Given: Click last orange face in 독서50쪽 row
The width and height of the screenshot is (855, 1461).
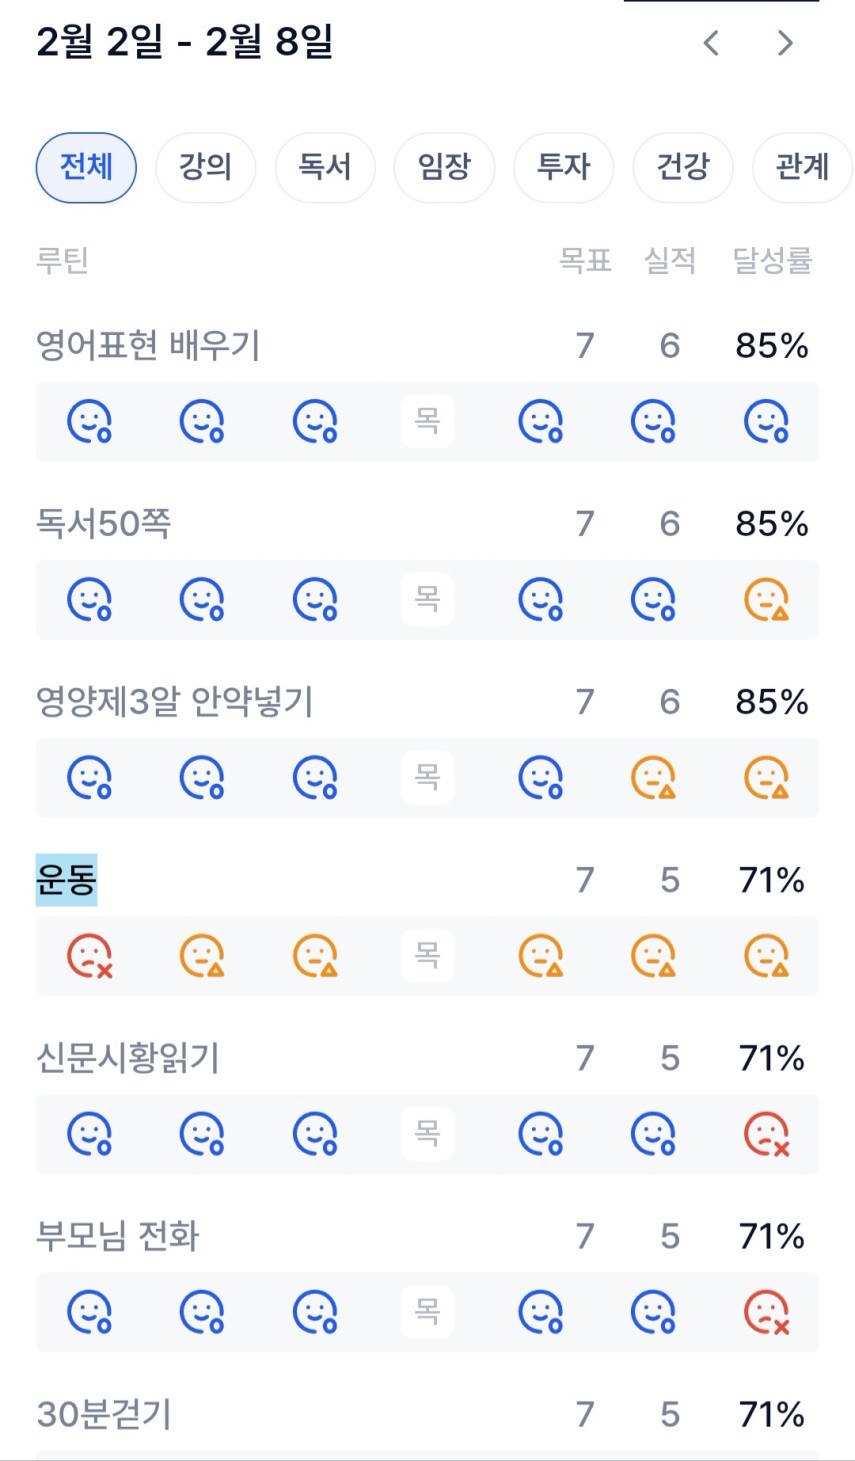Looking at the screenshot, I should click(767, 600).
